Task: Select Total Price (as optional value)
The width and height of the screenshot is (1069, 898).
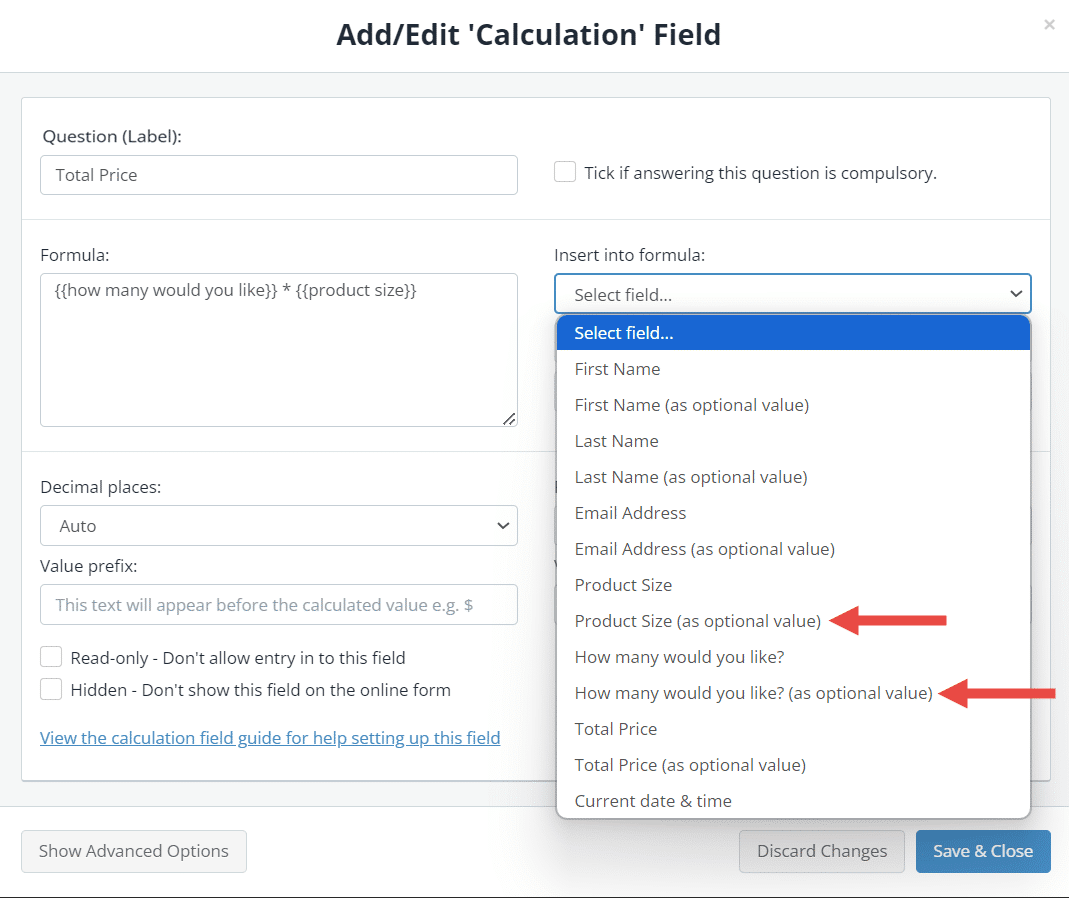Action: (x=690, y=764)
